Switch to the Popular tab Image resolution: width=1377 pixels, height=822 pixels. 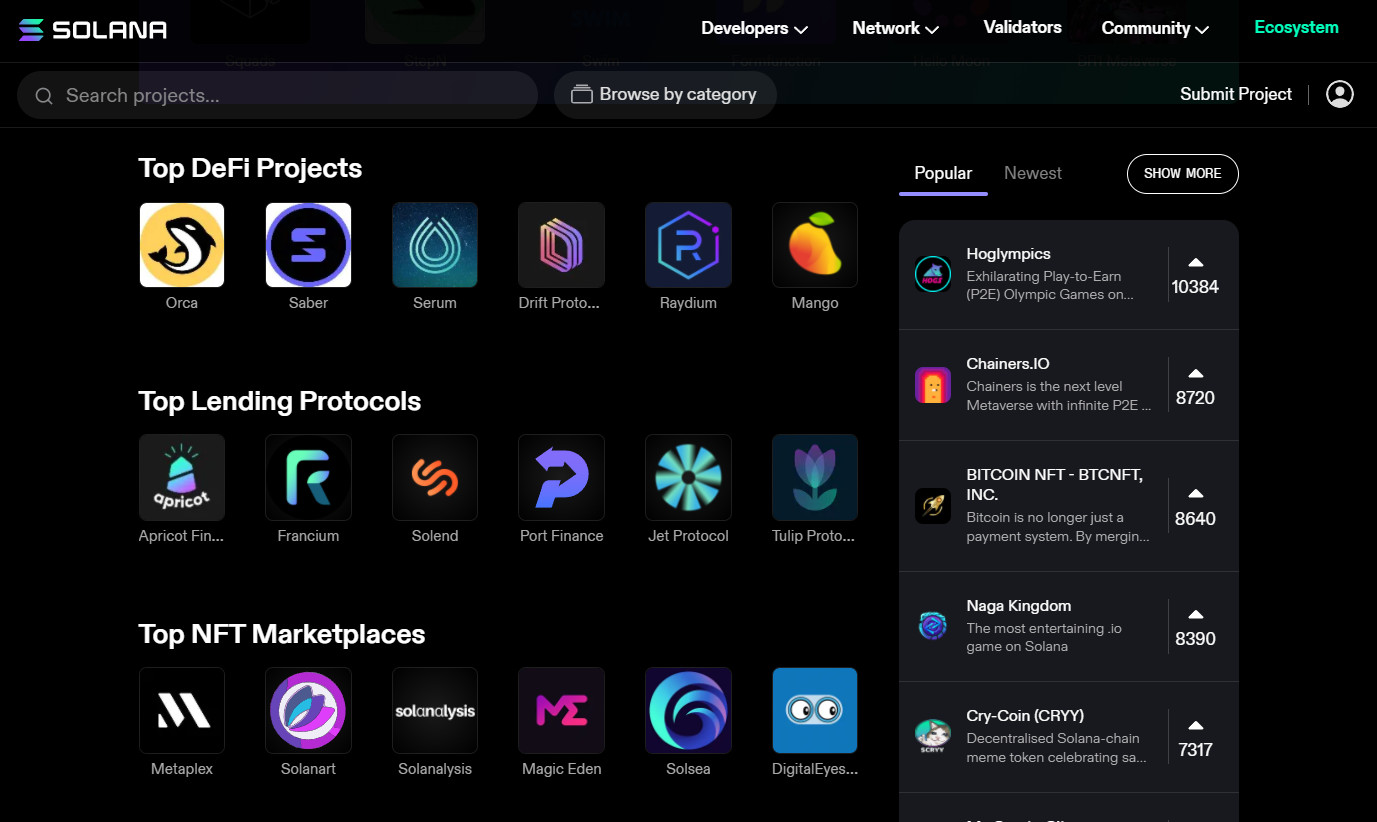point(943,173)
